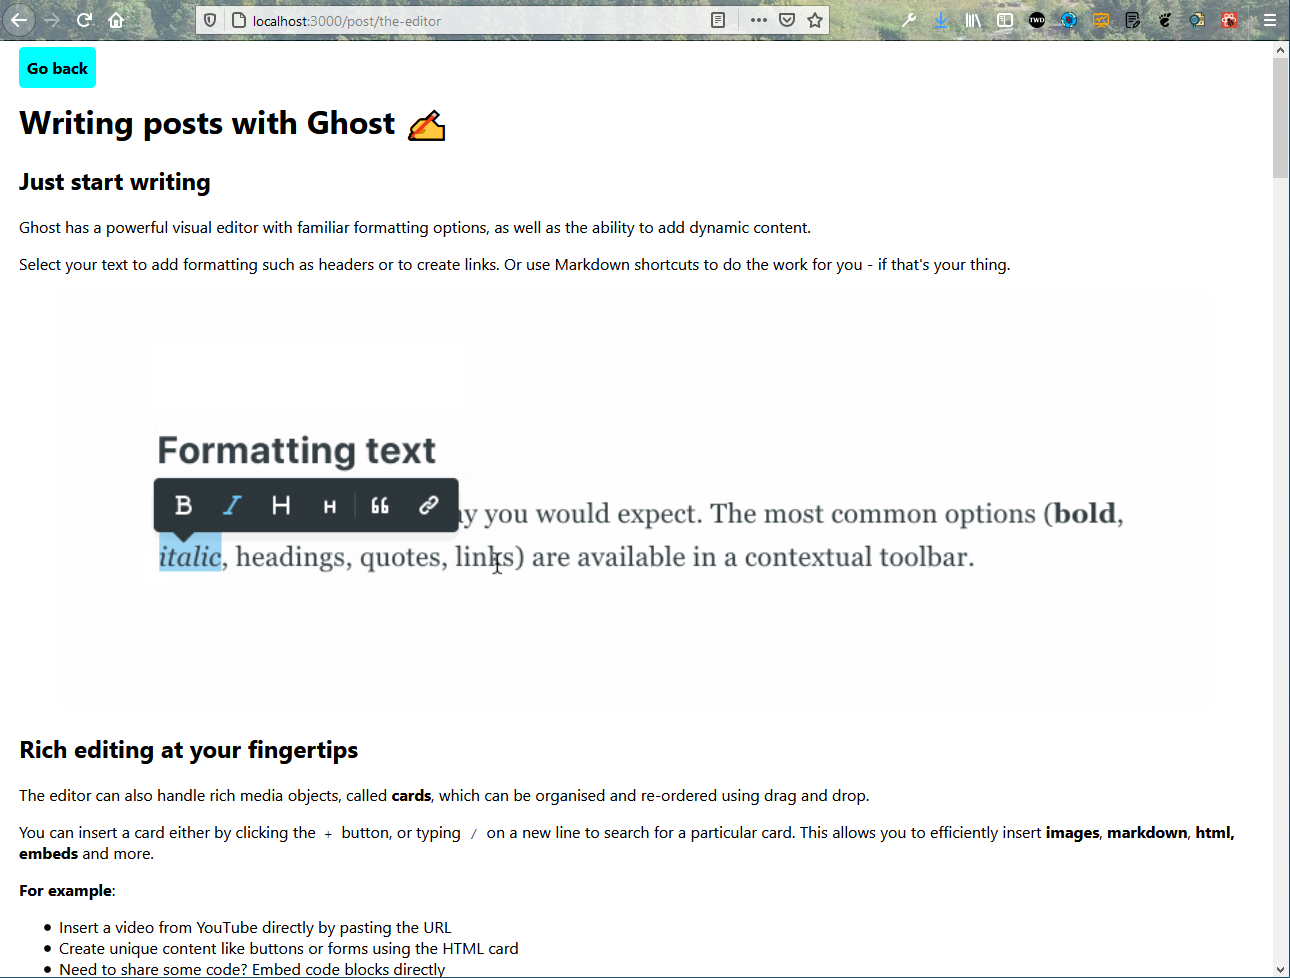
Task: Click the orange presentation extension icon
Action: click(1101, 20)
